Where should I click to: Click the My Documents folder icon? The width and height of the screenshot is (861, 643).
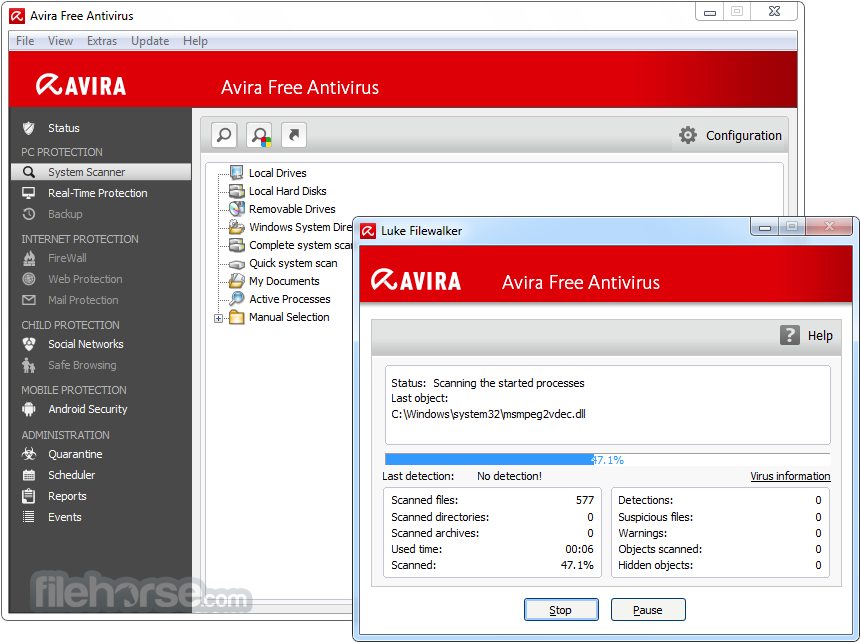pos(236,281)
